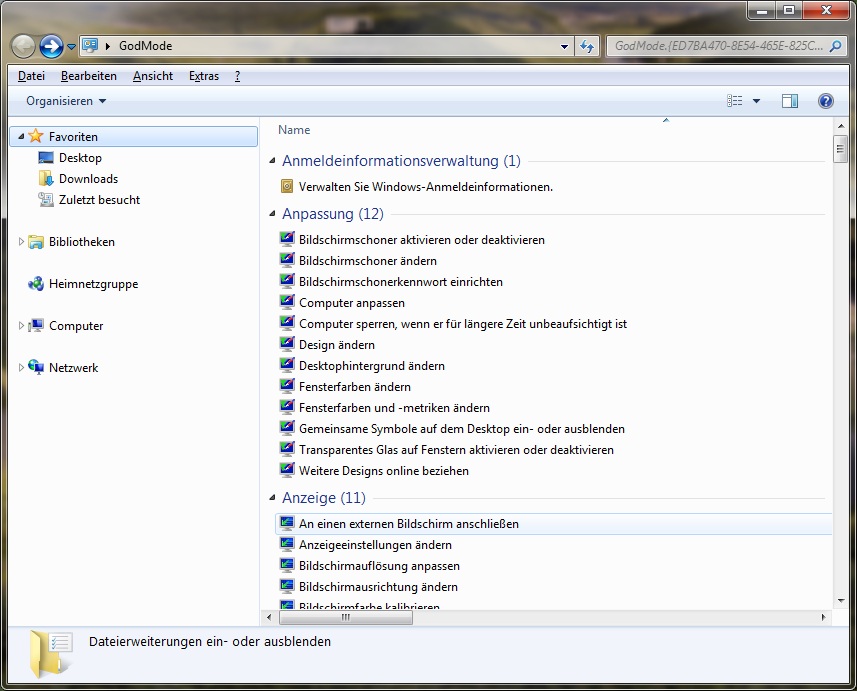Click the Fensterfarben und -metriken ändern icon
Screen dimensions: 857x691
click(x=287, y=407)
